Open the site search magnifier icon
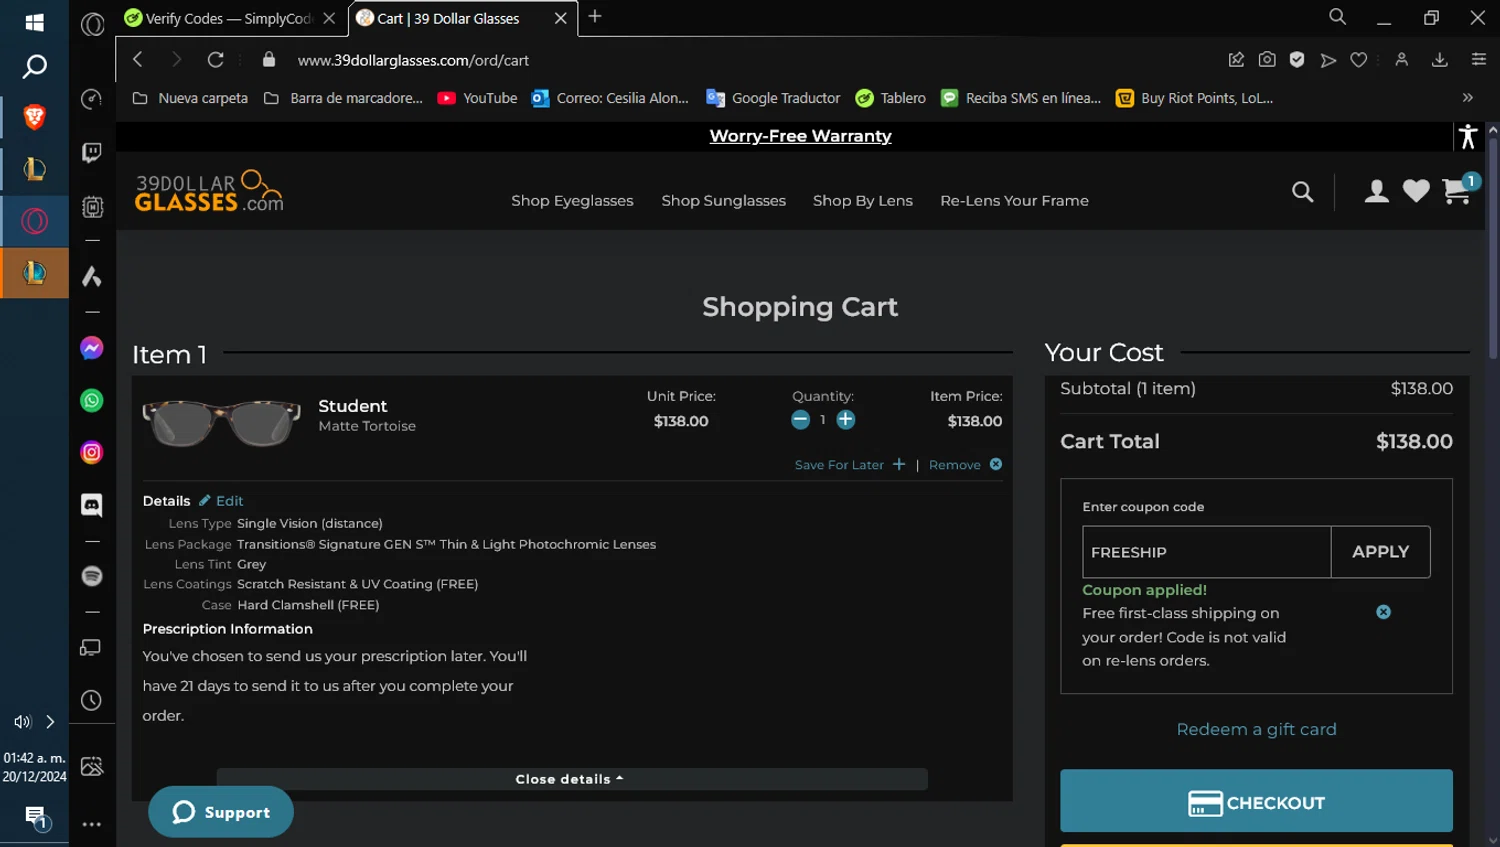This screenshot has width=1500, height=847. (1302, 192)
